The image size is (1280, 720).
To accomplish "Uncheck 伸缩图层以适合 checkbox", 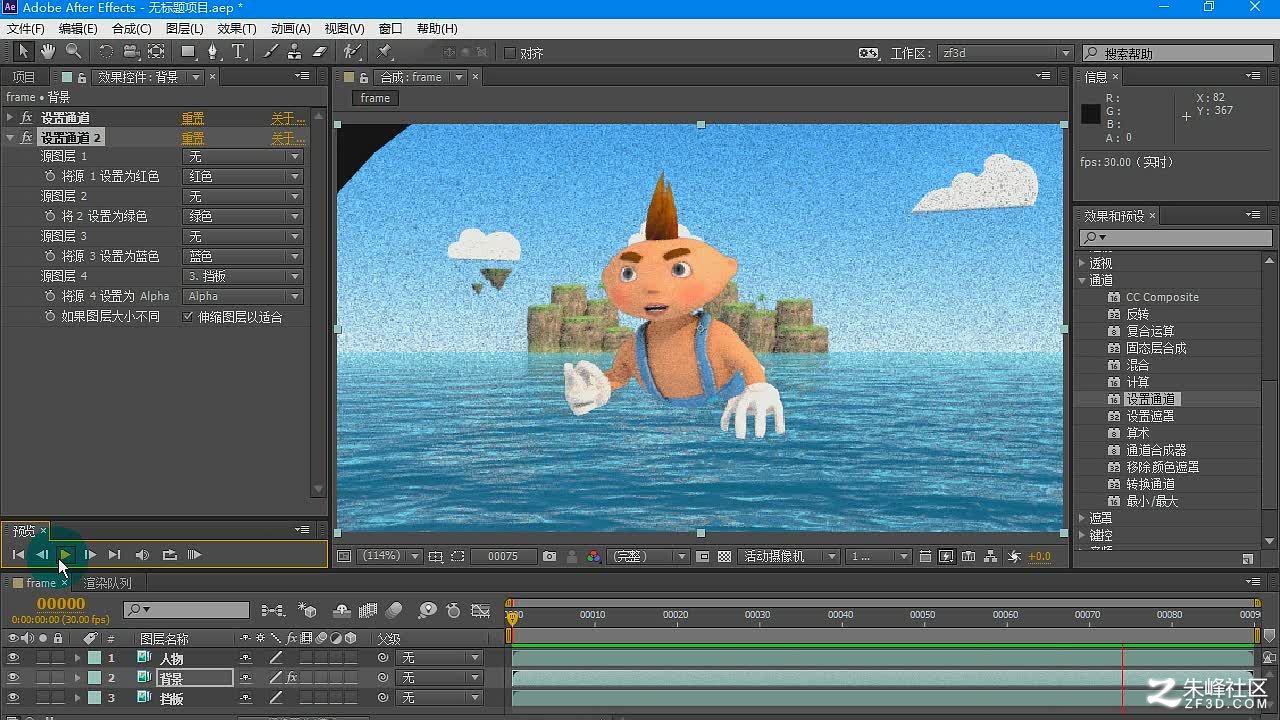I will coord(188,316).
